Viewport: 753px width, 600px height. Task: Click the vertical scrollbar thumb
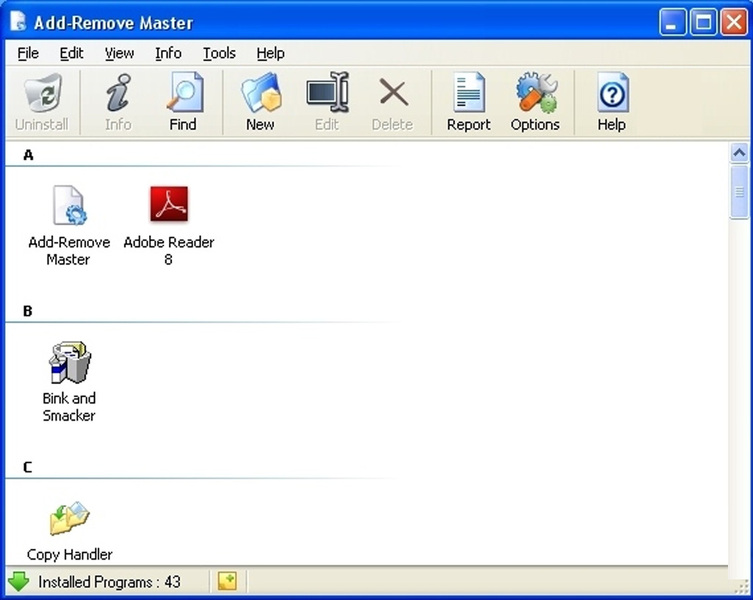click(739, 192)
